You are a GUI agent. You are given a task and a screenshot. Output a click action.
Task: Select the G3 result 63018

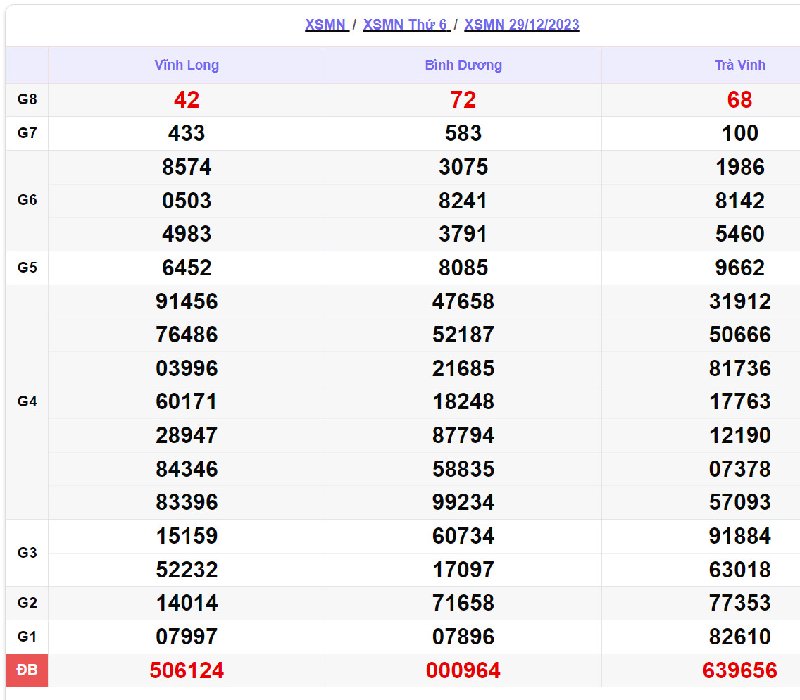740,569
